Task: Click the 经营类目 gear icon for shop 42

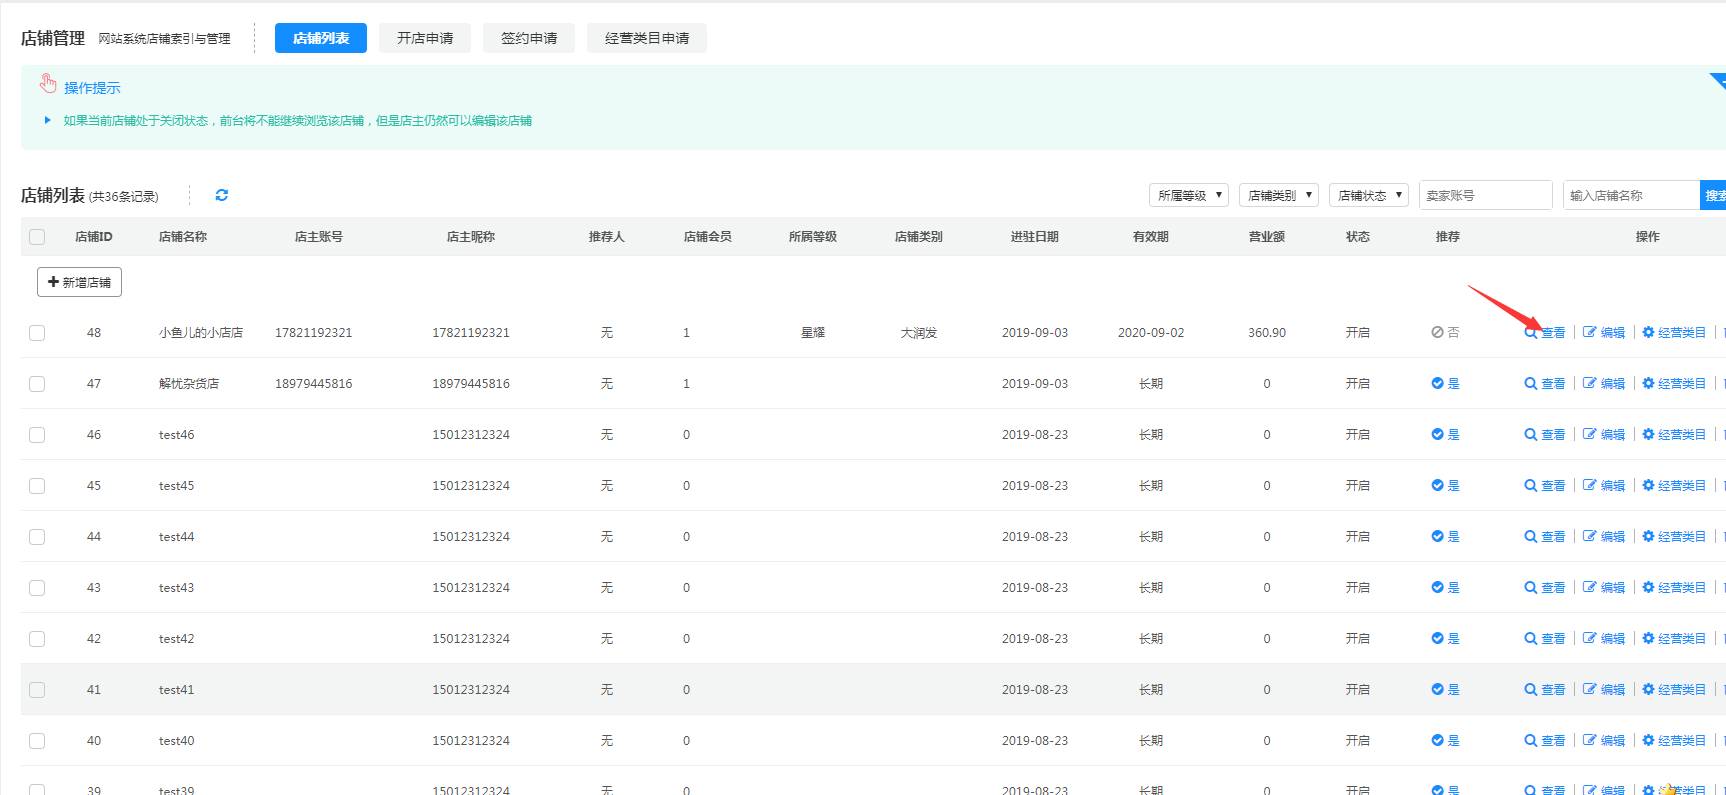Action: [1648, 639]
